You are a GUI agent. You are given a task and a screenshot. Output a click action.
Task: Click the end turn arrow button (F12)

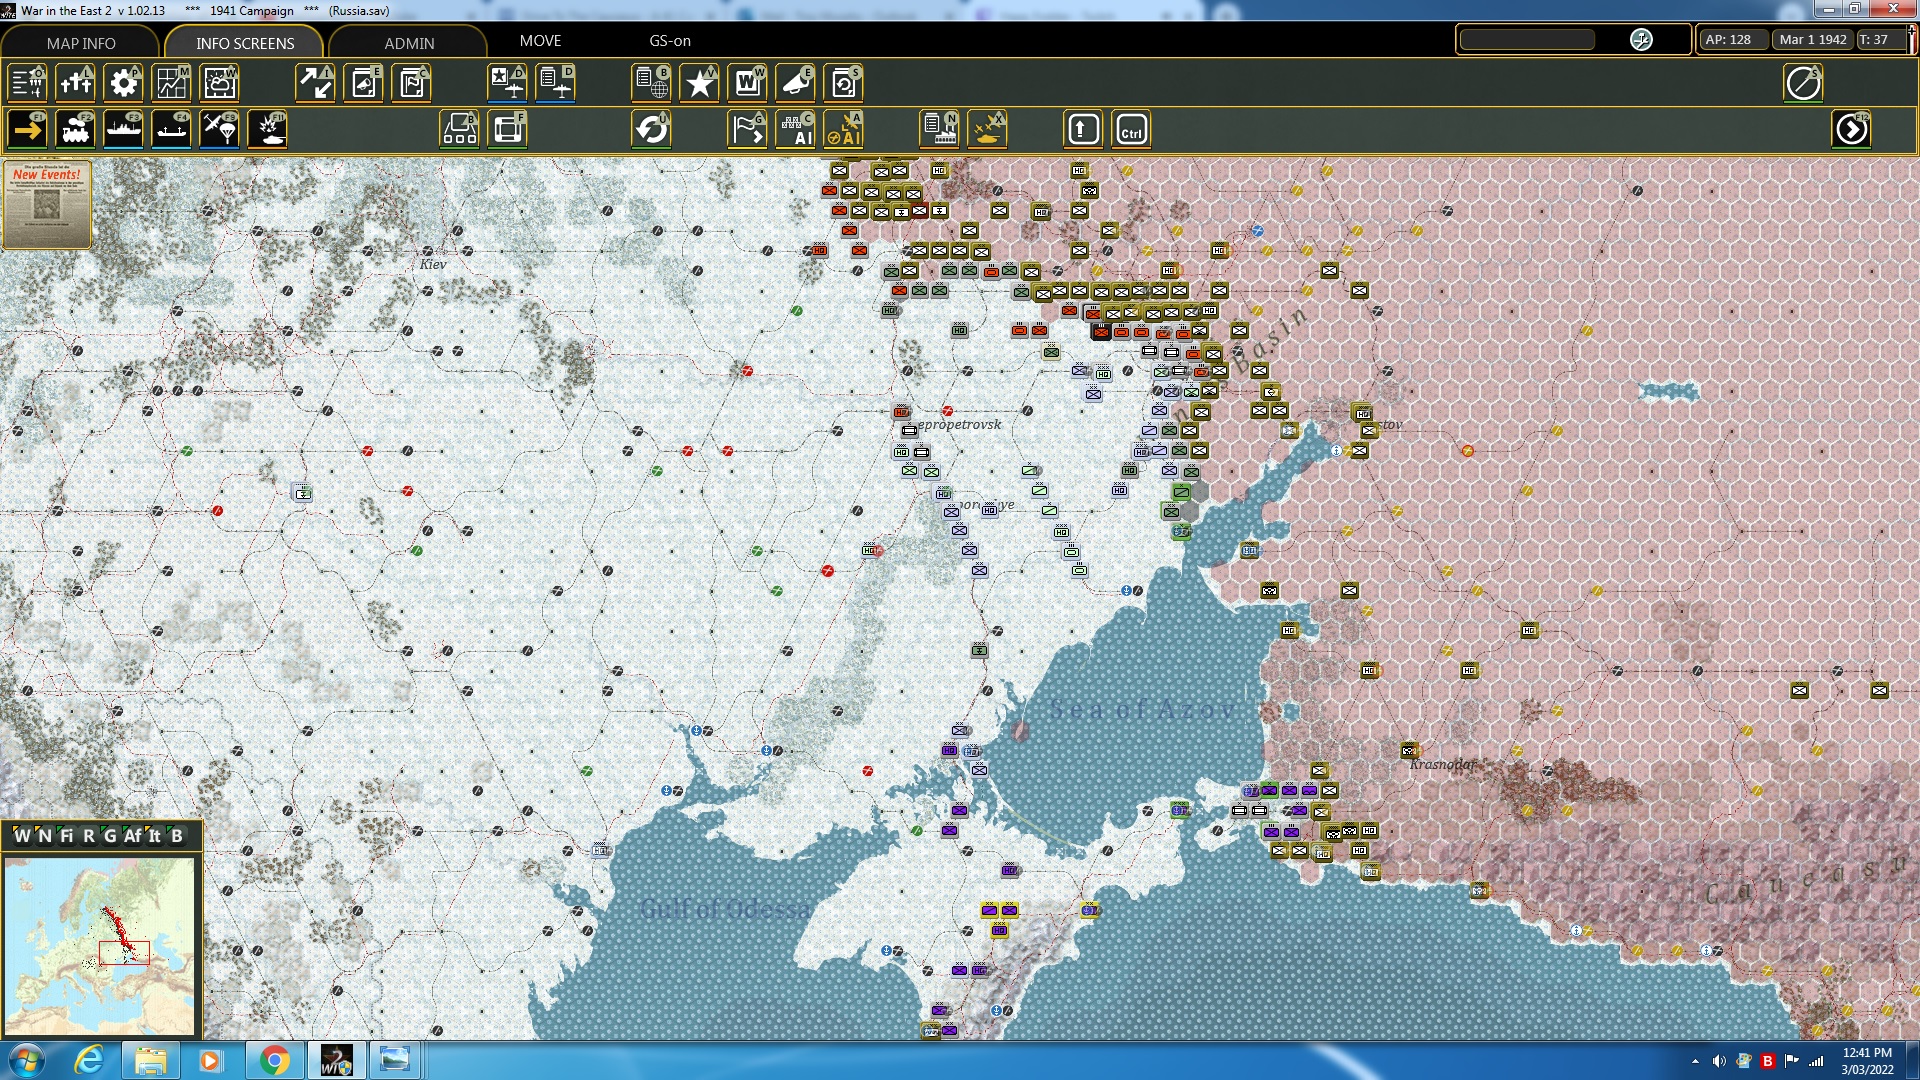coord(1851,130)
